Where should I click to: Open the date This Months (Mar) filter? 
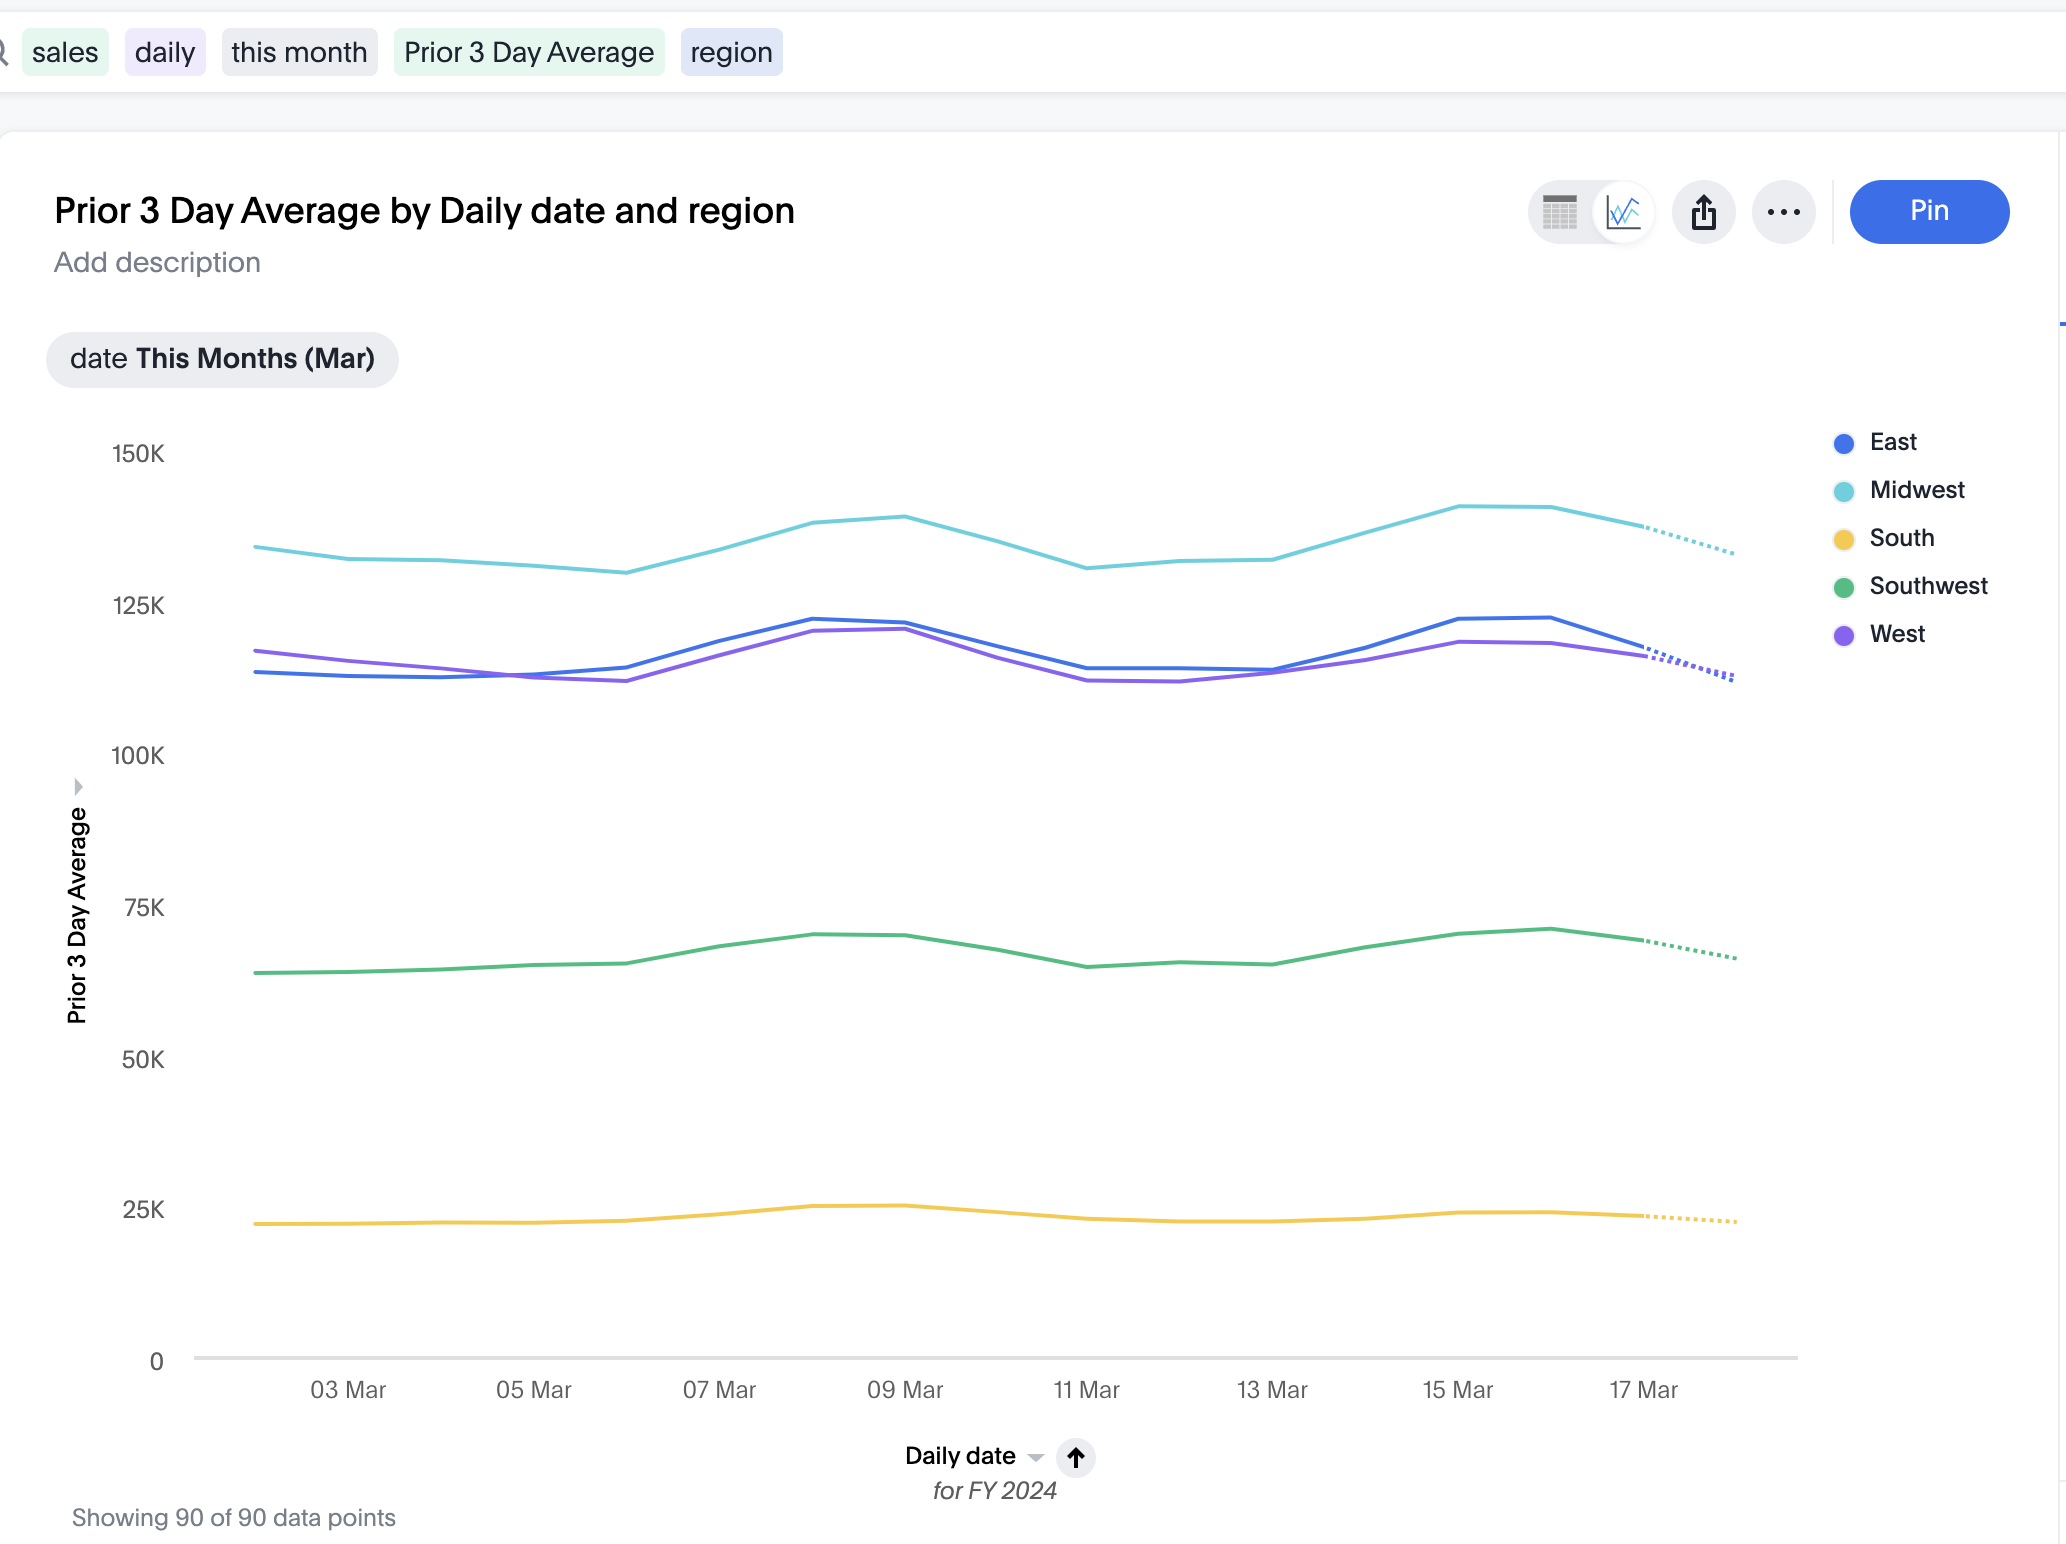point(222,358)
